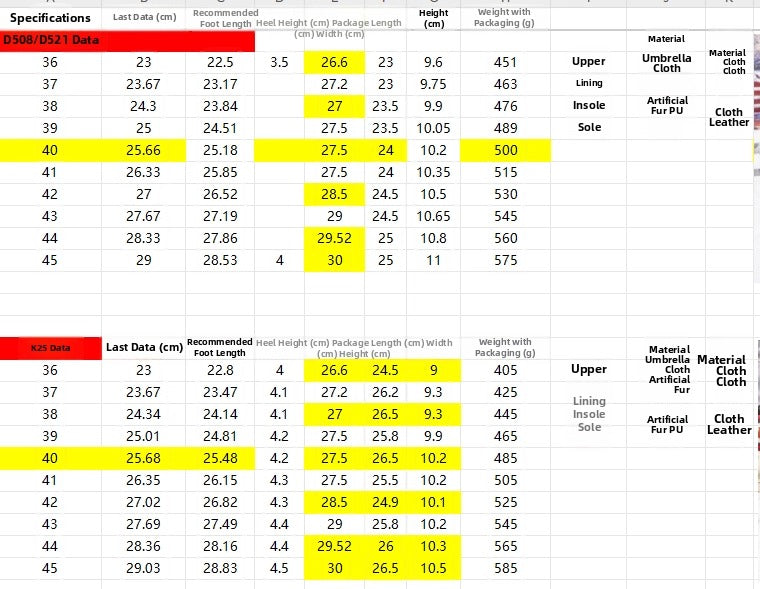The image size is (760, 589).
Task: Click the cell showing 28.83
Action: pyautogui.click(x=219, y=568)
